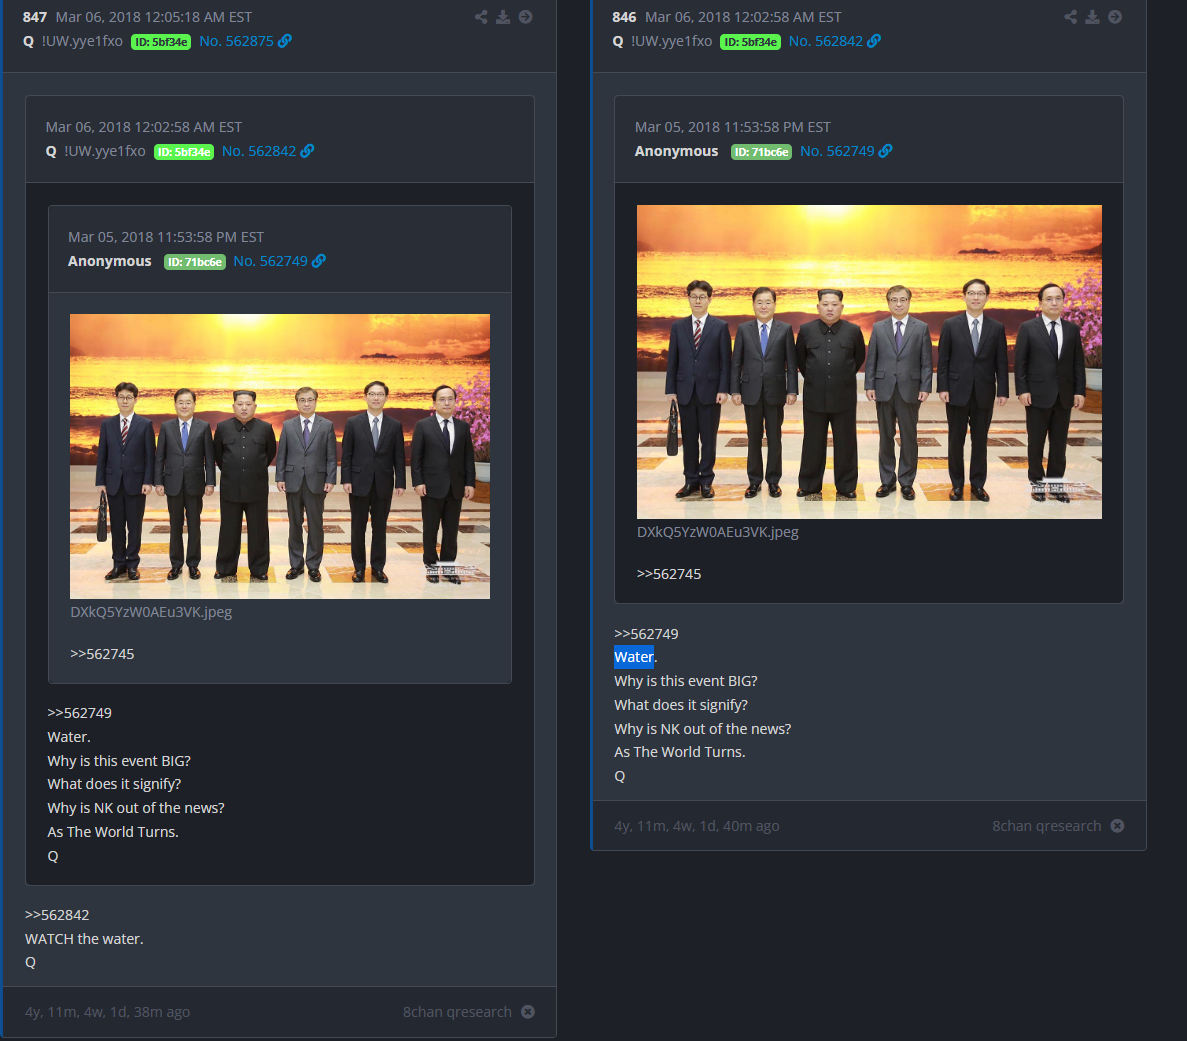
Task: Click ID: 71bc6e badge in post 846 quote
Action: point(761,151)
